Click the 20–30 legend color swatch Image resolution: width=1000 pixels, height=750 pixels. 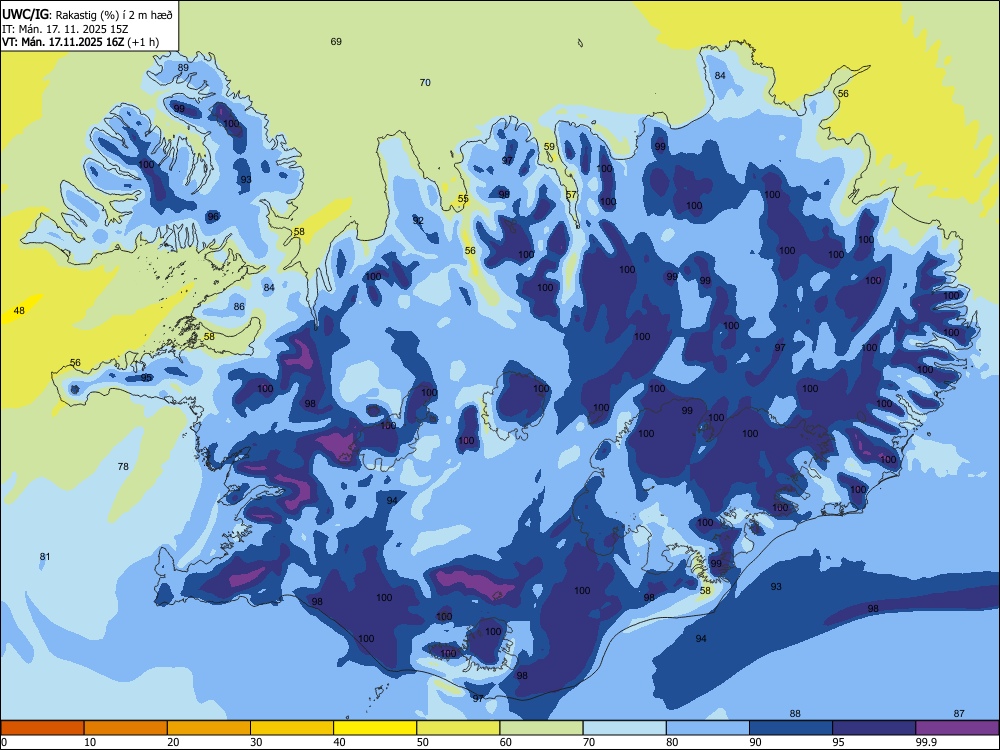click(x=209, y=728)
